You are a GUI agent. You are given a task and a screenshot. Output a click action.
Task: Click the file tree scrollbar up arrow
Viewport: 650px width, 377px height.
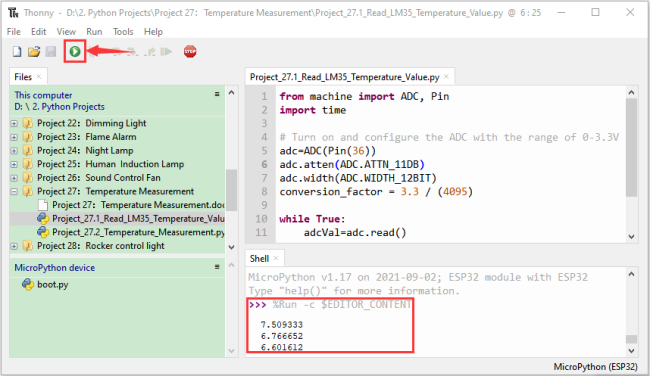[x=231, y=93]
